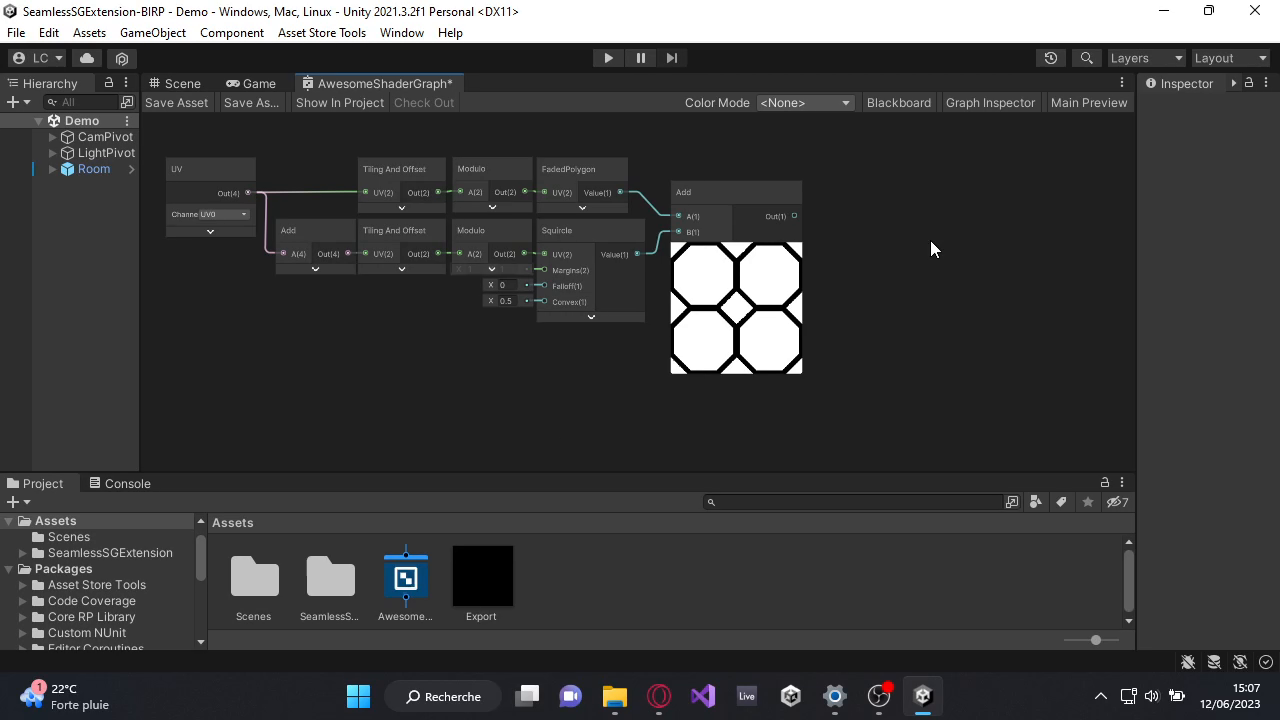
Task: Select the Export asset thumbnail
Action: pyautogui.click(x=482, y=576)
